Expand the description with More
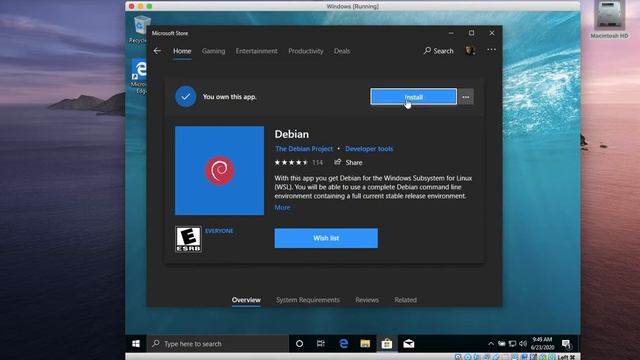The height and width of the screenshot is (360, 640). click(282, 207)
